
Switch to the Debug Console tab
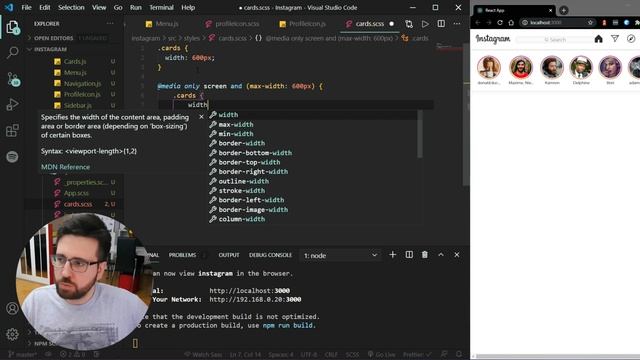tap(270, 255)
